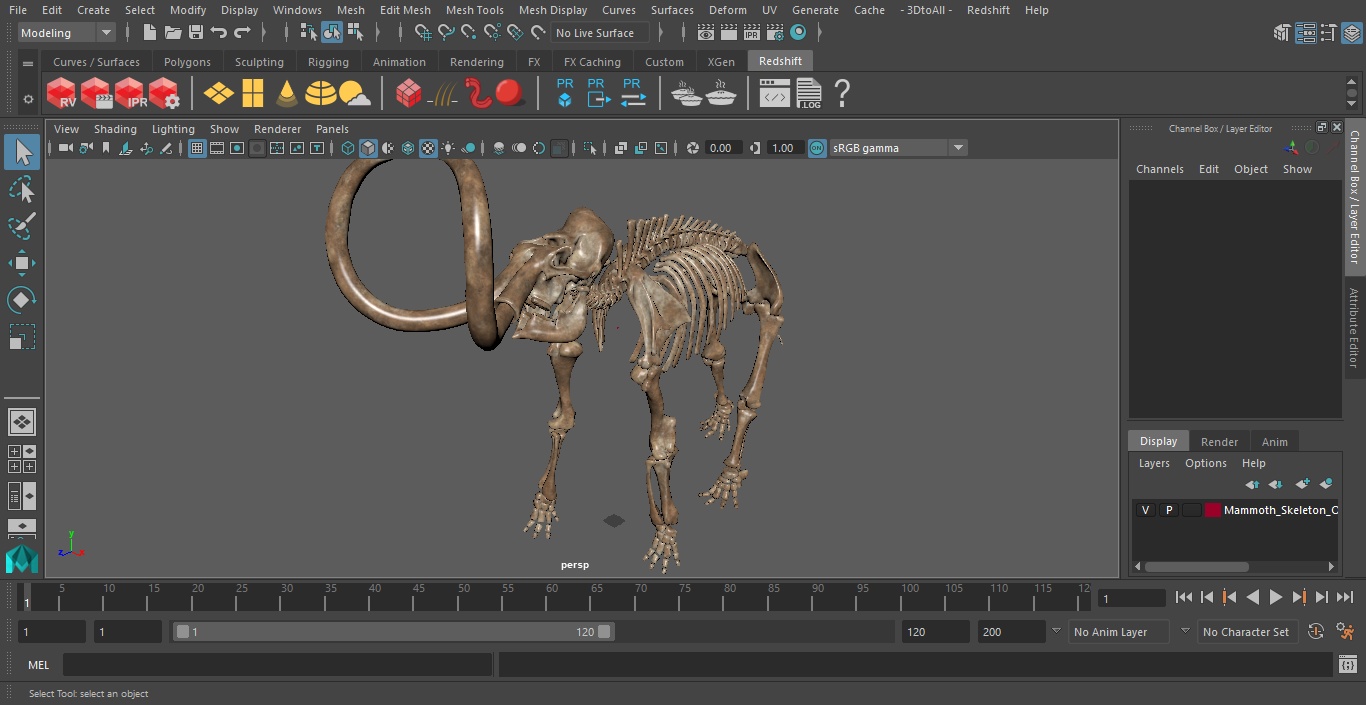Open the Redshift LOG file icon
This screenshot has height=705, width=1366.
tap(808, 94)
